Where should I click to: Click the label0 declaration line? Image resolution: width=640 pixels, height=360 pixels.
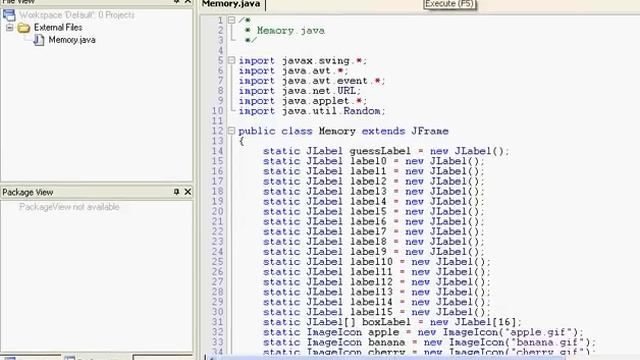point(373,161)
